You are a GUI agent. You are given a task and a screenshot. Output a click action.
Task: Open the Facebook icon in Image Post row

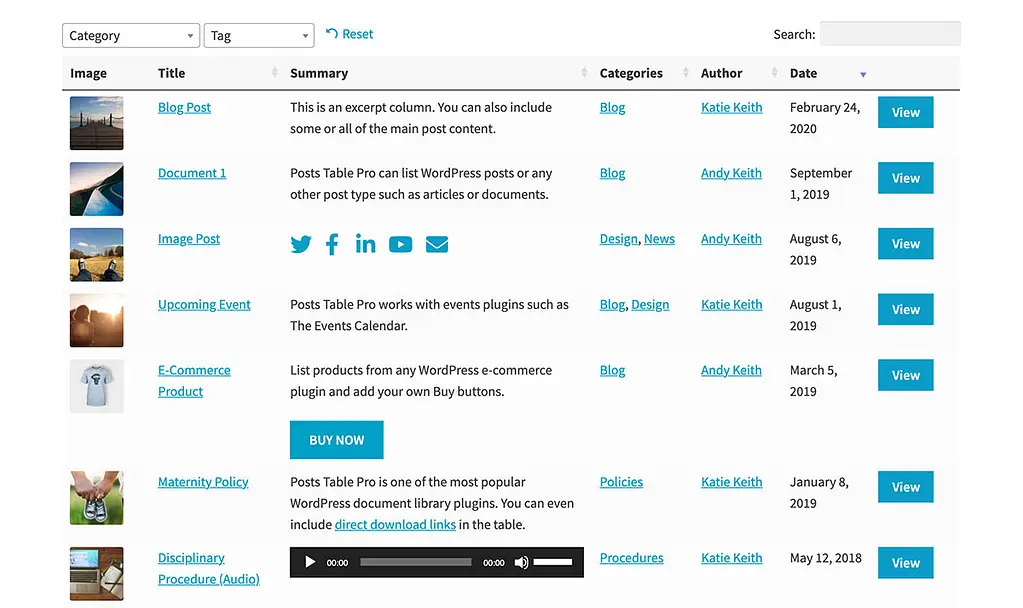(332, 244)
